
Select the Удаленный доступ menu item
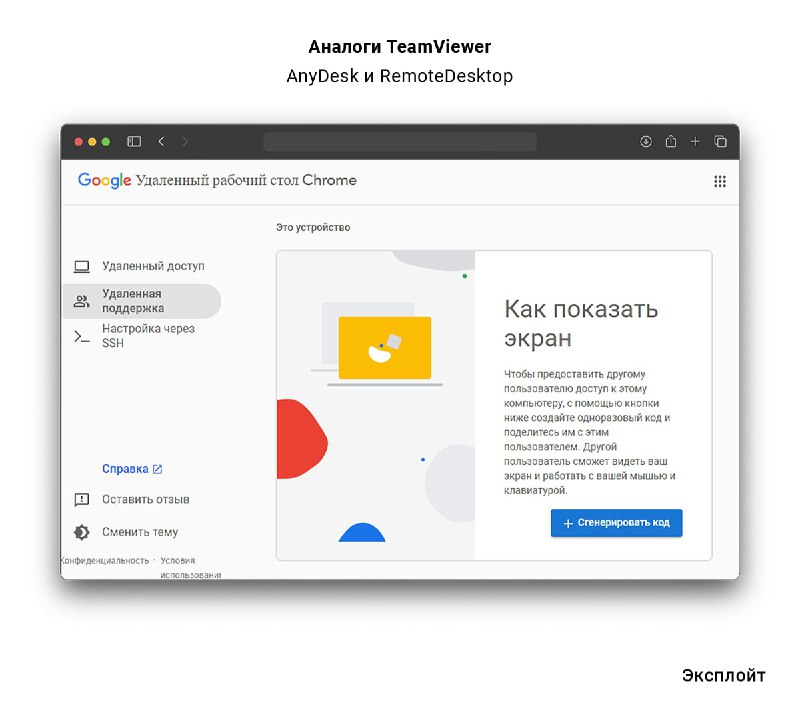coord(153,266)
